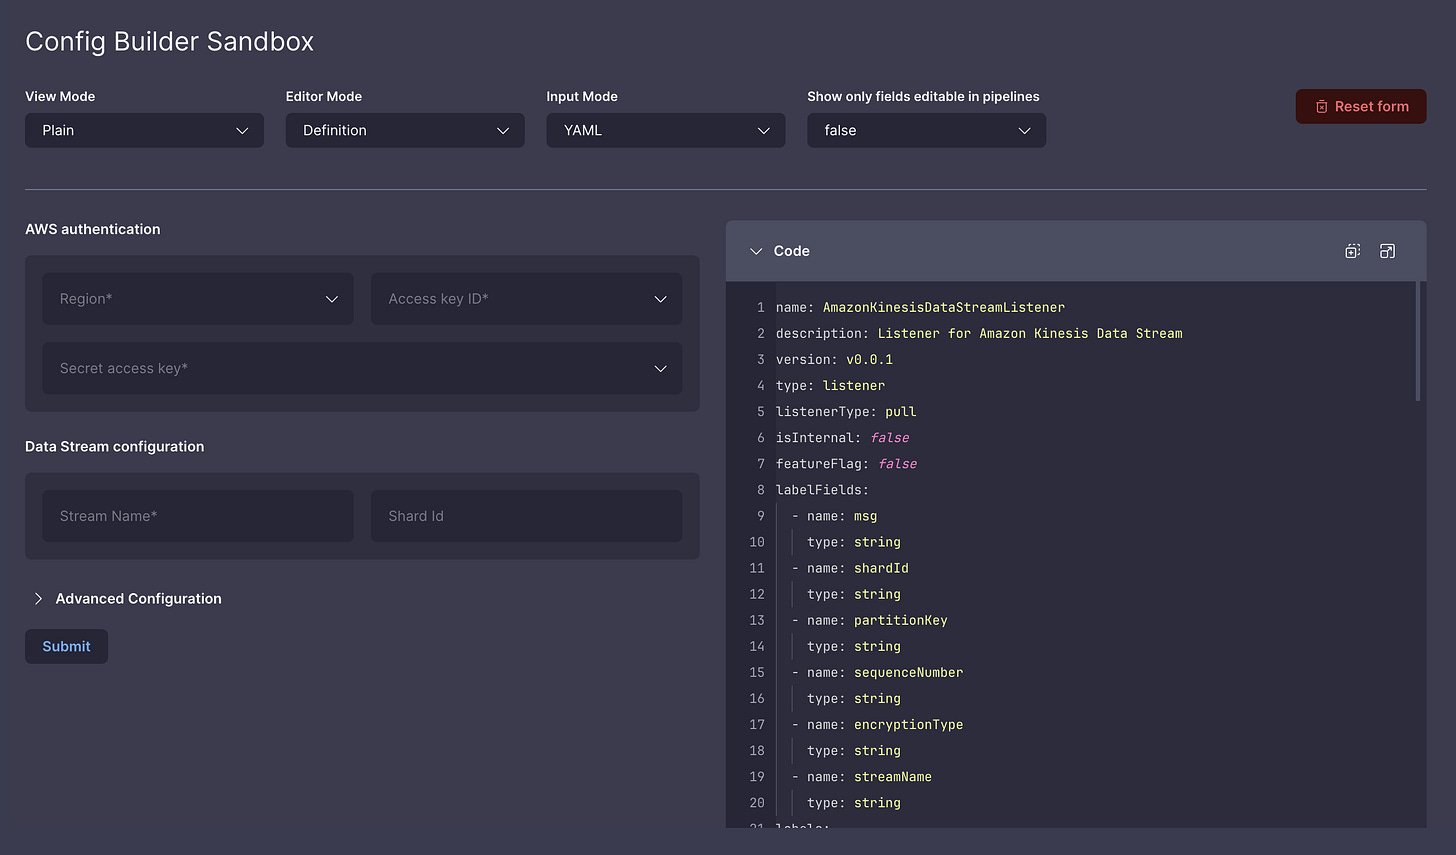Viewport: 1456px width, 855px height.
Task: Click the isInternal false value
Action: coord(889,437)
